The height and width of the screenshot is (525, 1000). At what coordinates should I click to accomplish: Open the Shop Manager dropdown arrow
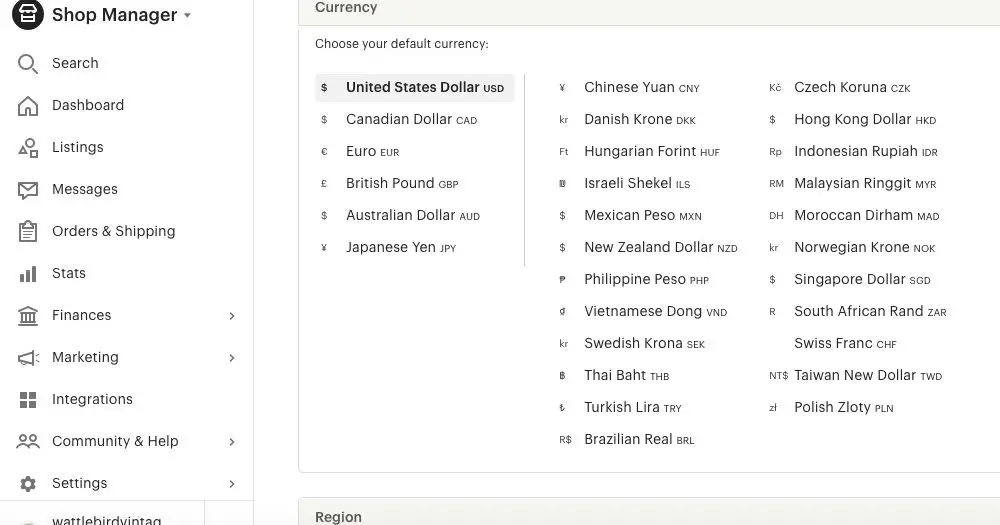click(187, 16)
